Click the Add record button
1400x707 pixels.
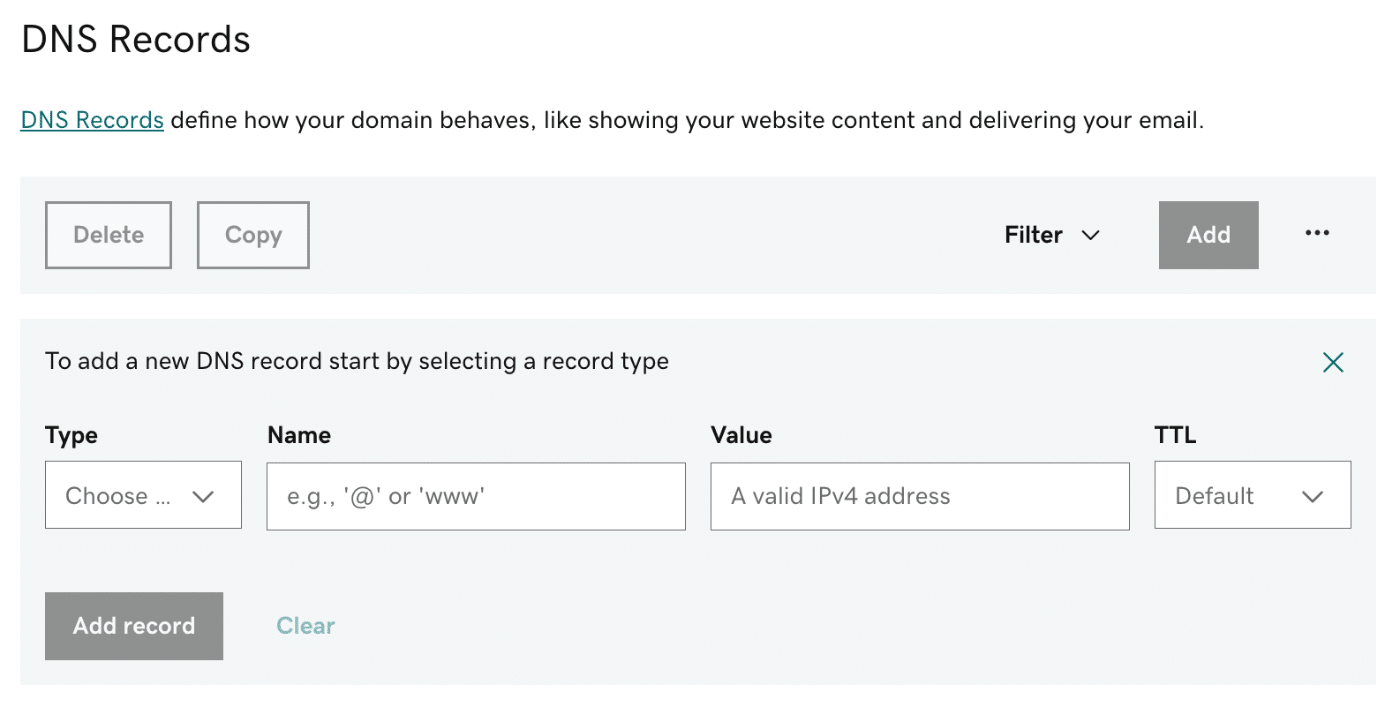point(133,626)
